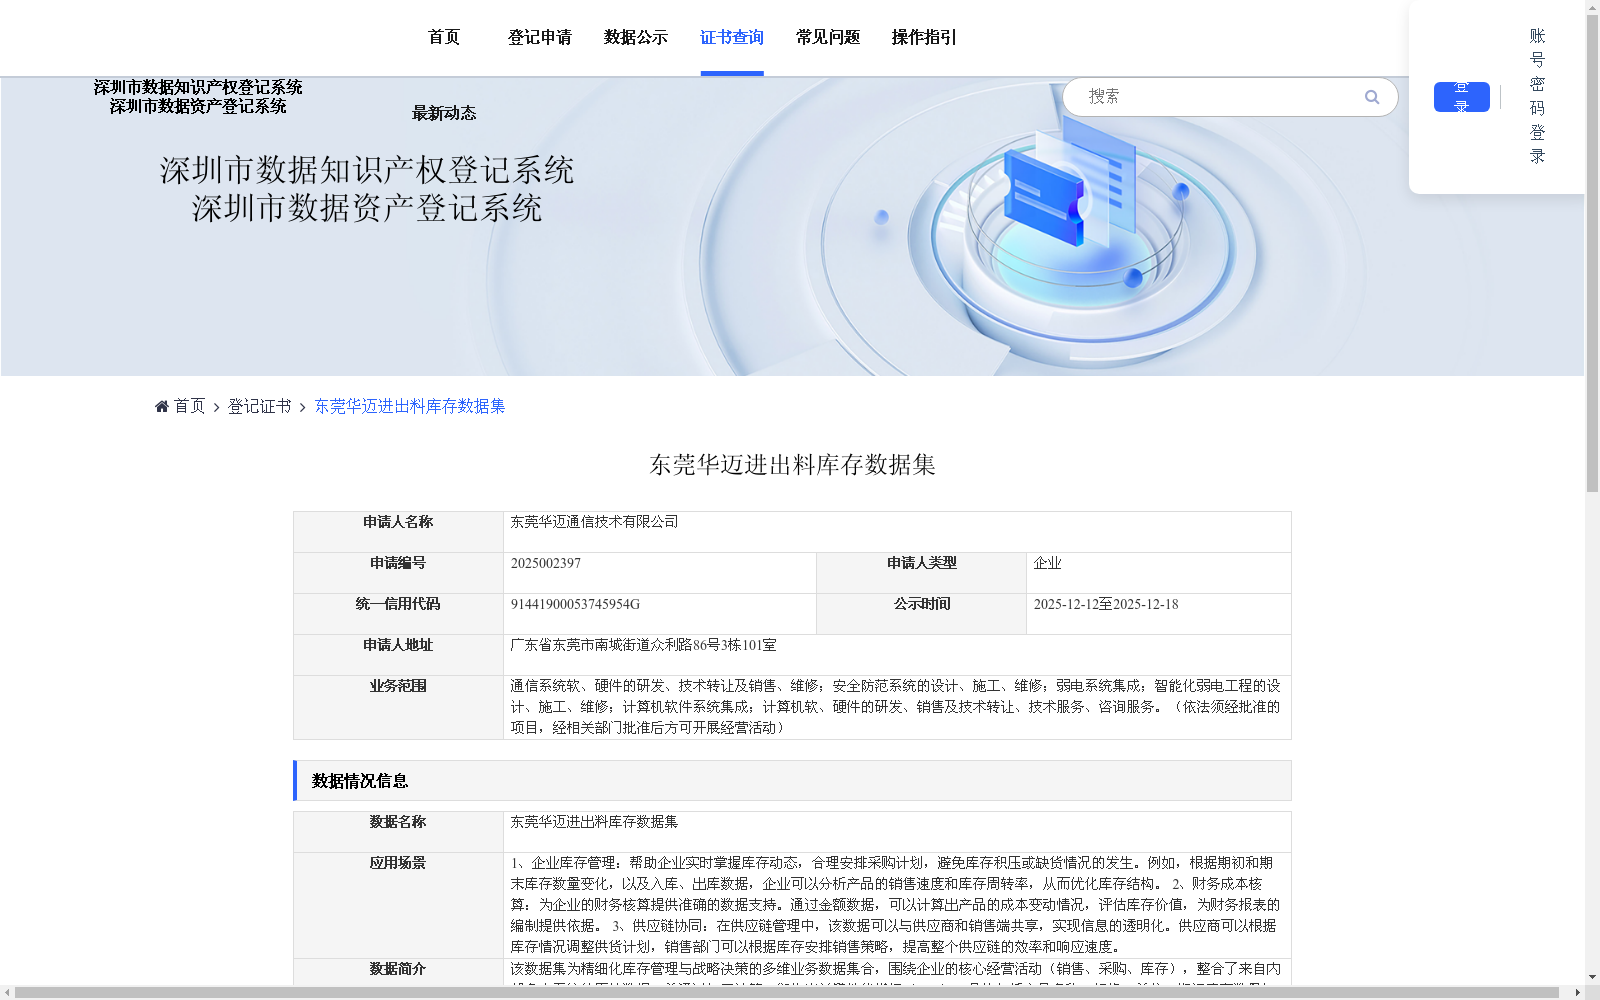Click 东莞华迈进出料库存数据集 breadcrumb link
The image size is (1600, 1000).
[410, 406]
